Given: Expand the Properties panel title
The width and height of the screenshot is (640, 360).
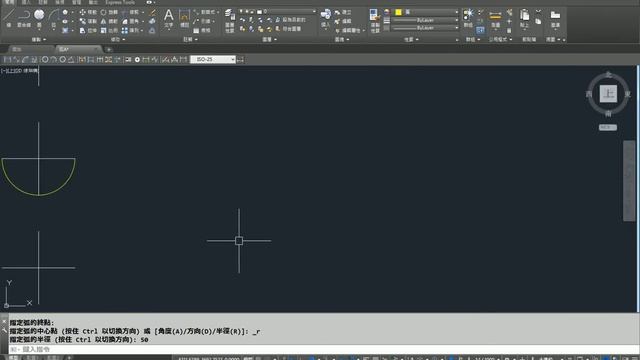Looking at the screenshot, I should (411, 40).
